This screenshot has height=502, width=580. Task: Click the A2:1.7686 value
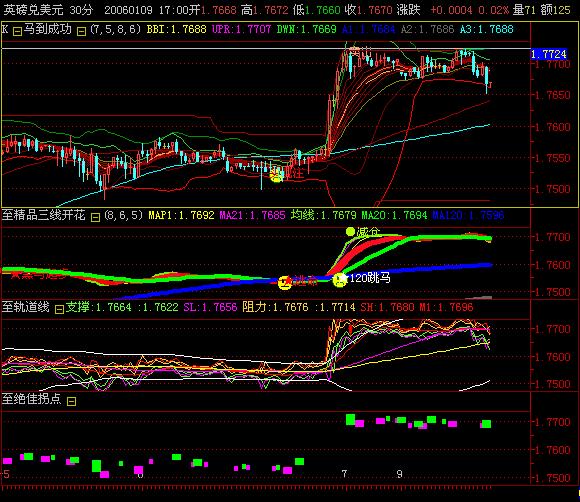coord(427,29)
